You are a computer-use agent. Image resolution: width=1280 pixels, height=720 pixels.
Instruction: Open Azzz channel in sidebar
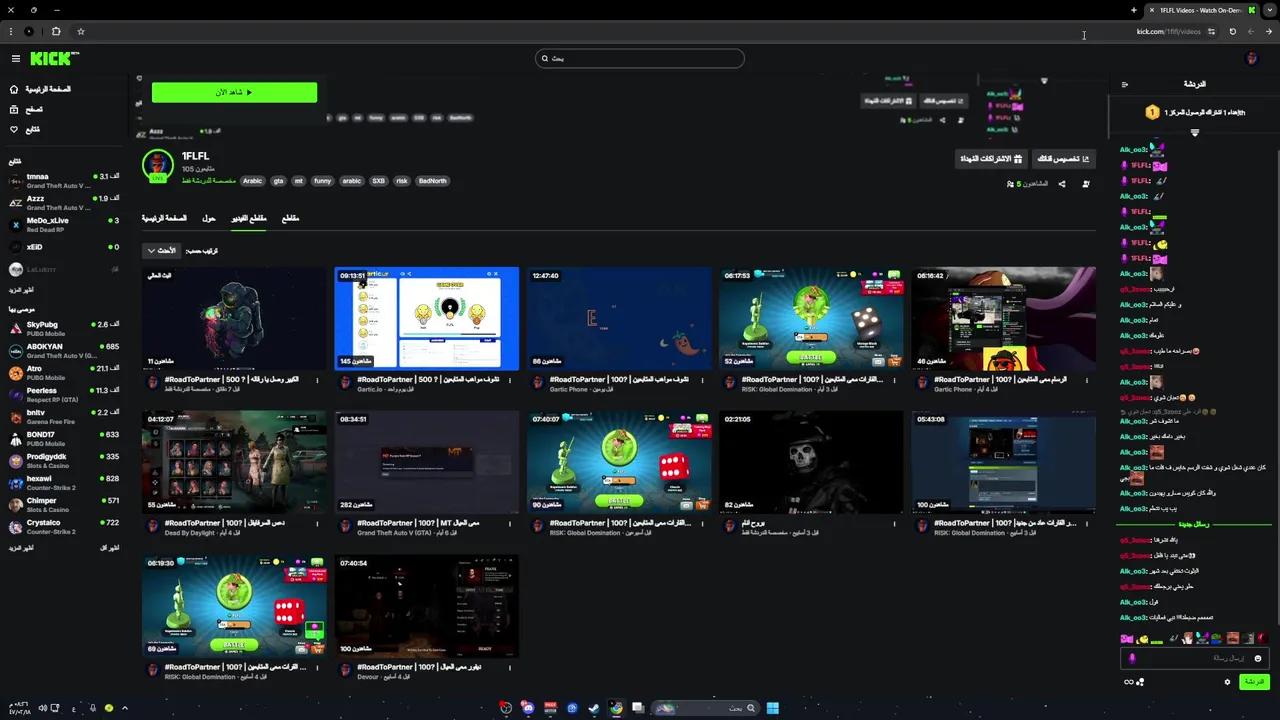tap(63, 203)
